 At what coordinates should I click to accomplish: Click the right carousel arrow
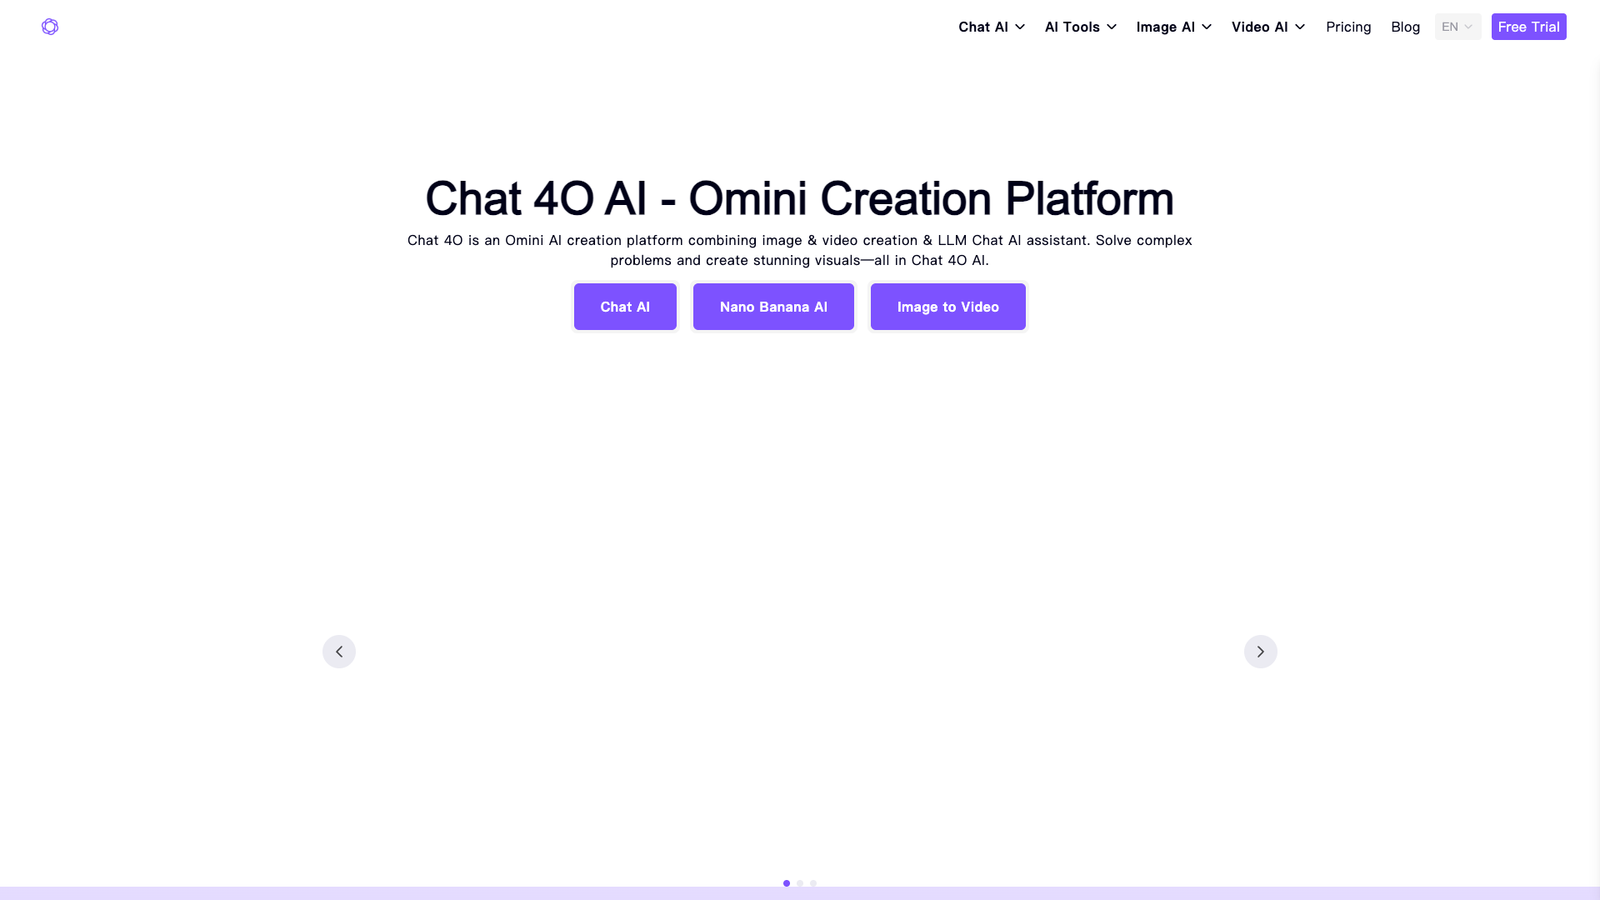[1261, 651]
